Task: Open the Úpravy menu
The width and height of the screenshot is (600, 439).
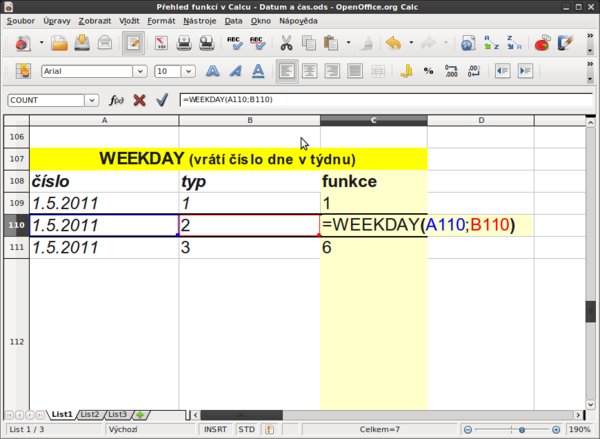Action: [x=57, y=21]
